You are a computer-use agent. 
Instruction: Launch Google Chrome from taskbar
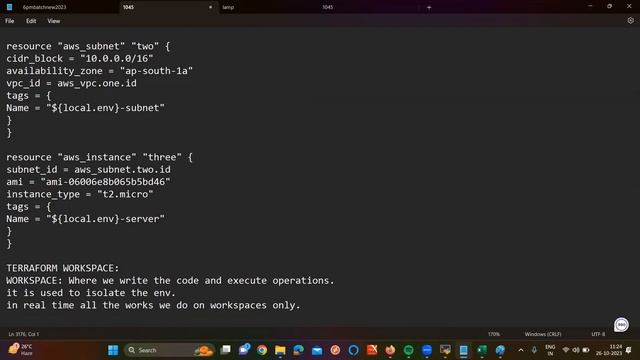coord(262,350)
